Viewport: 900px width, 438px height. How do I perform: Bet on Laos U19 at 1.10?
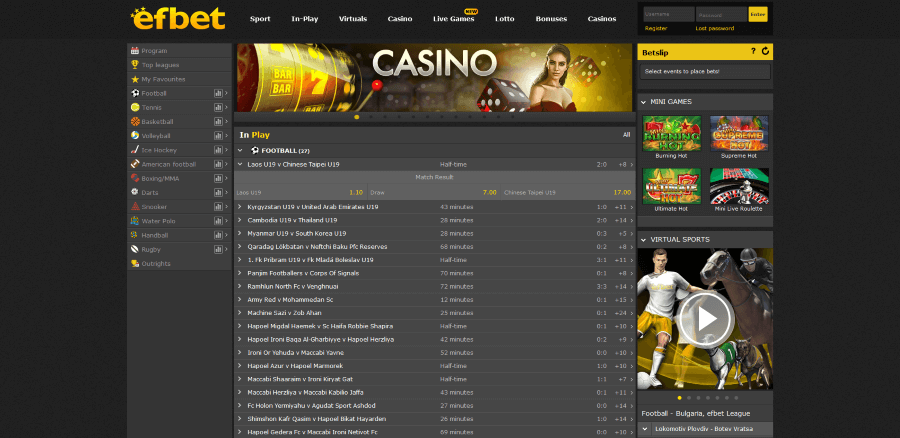click(300, 192)
